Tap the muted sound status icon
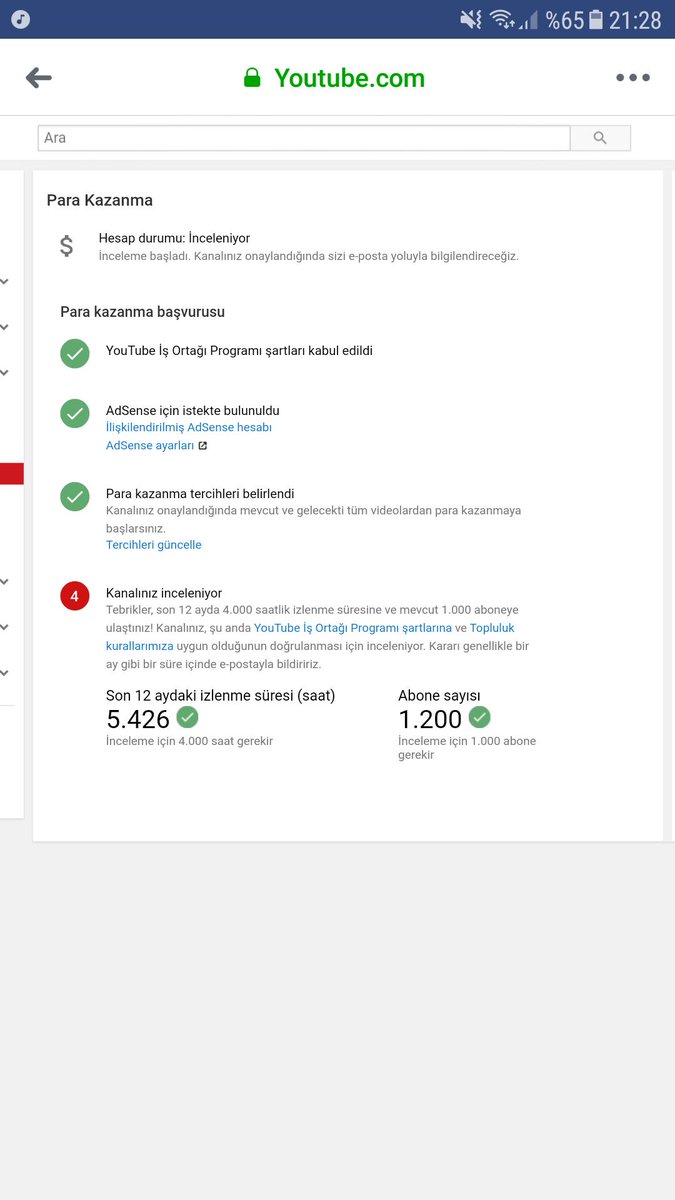Viewport: 675px width, 1200px height. pos(470,19)
